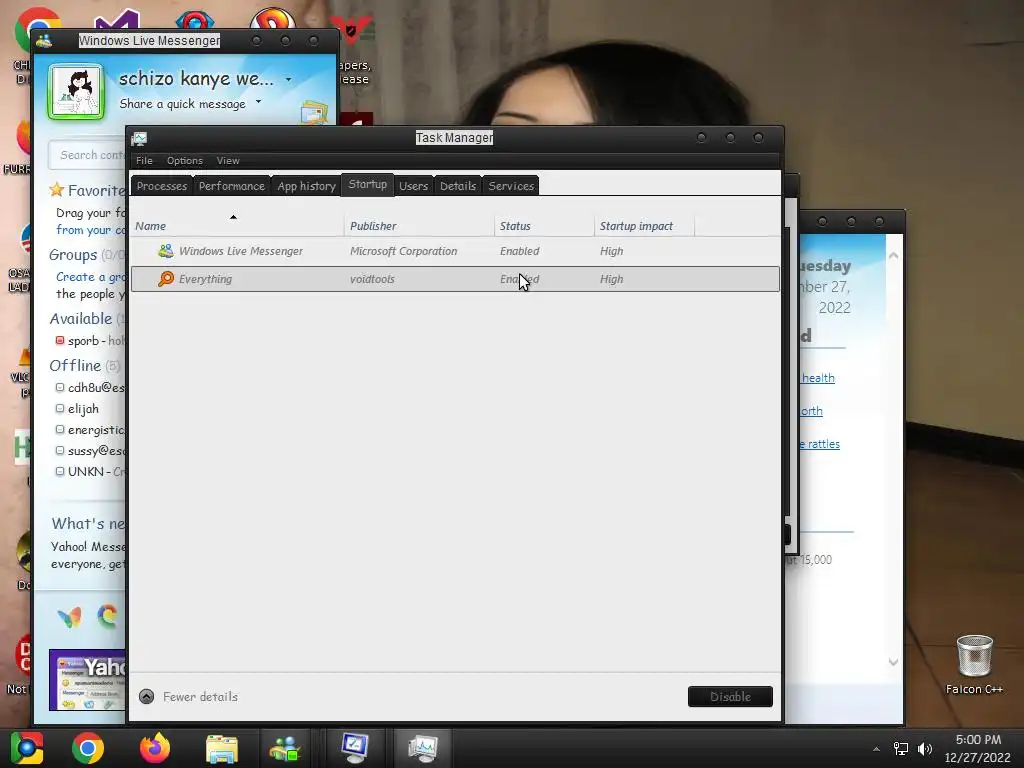Select the 'voidtools' publisher cell
Image resolution: width=1024 pixels, height=768 pixels.
point(372,279)
